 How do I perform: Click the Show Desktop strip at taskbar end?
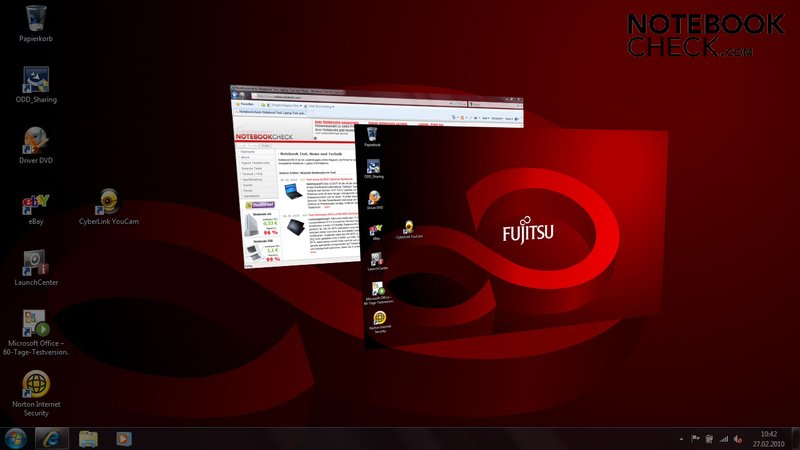pos(796,439)
